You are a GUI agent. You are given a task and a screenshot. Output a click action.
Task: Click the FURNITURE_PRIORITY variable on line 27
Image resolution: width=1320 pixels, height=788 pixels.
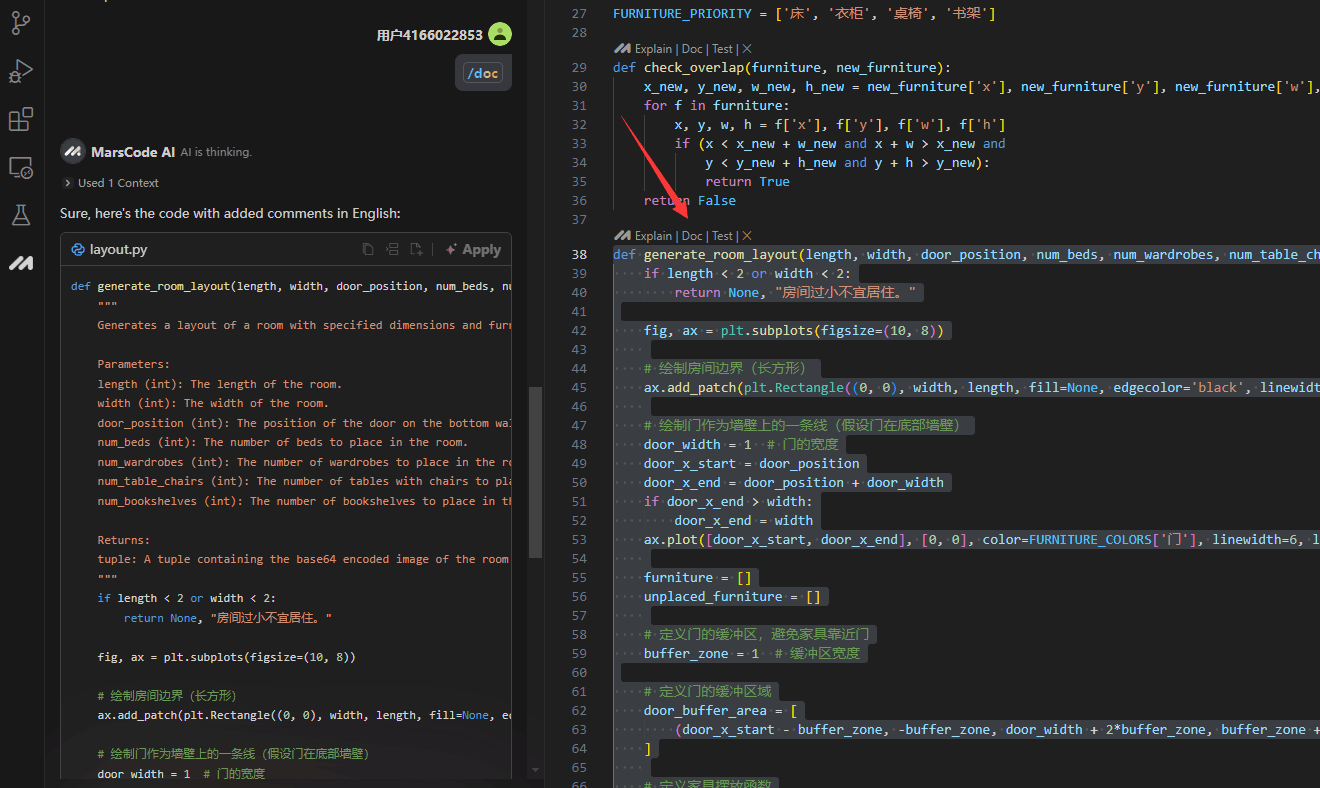click(682, 14)
